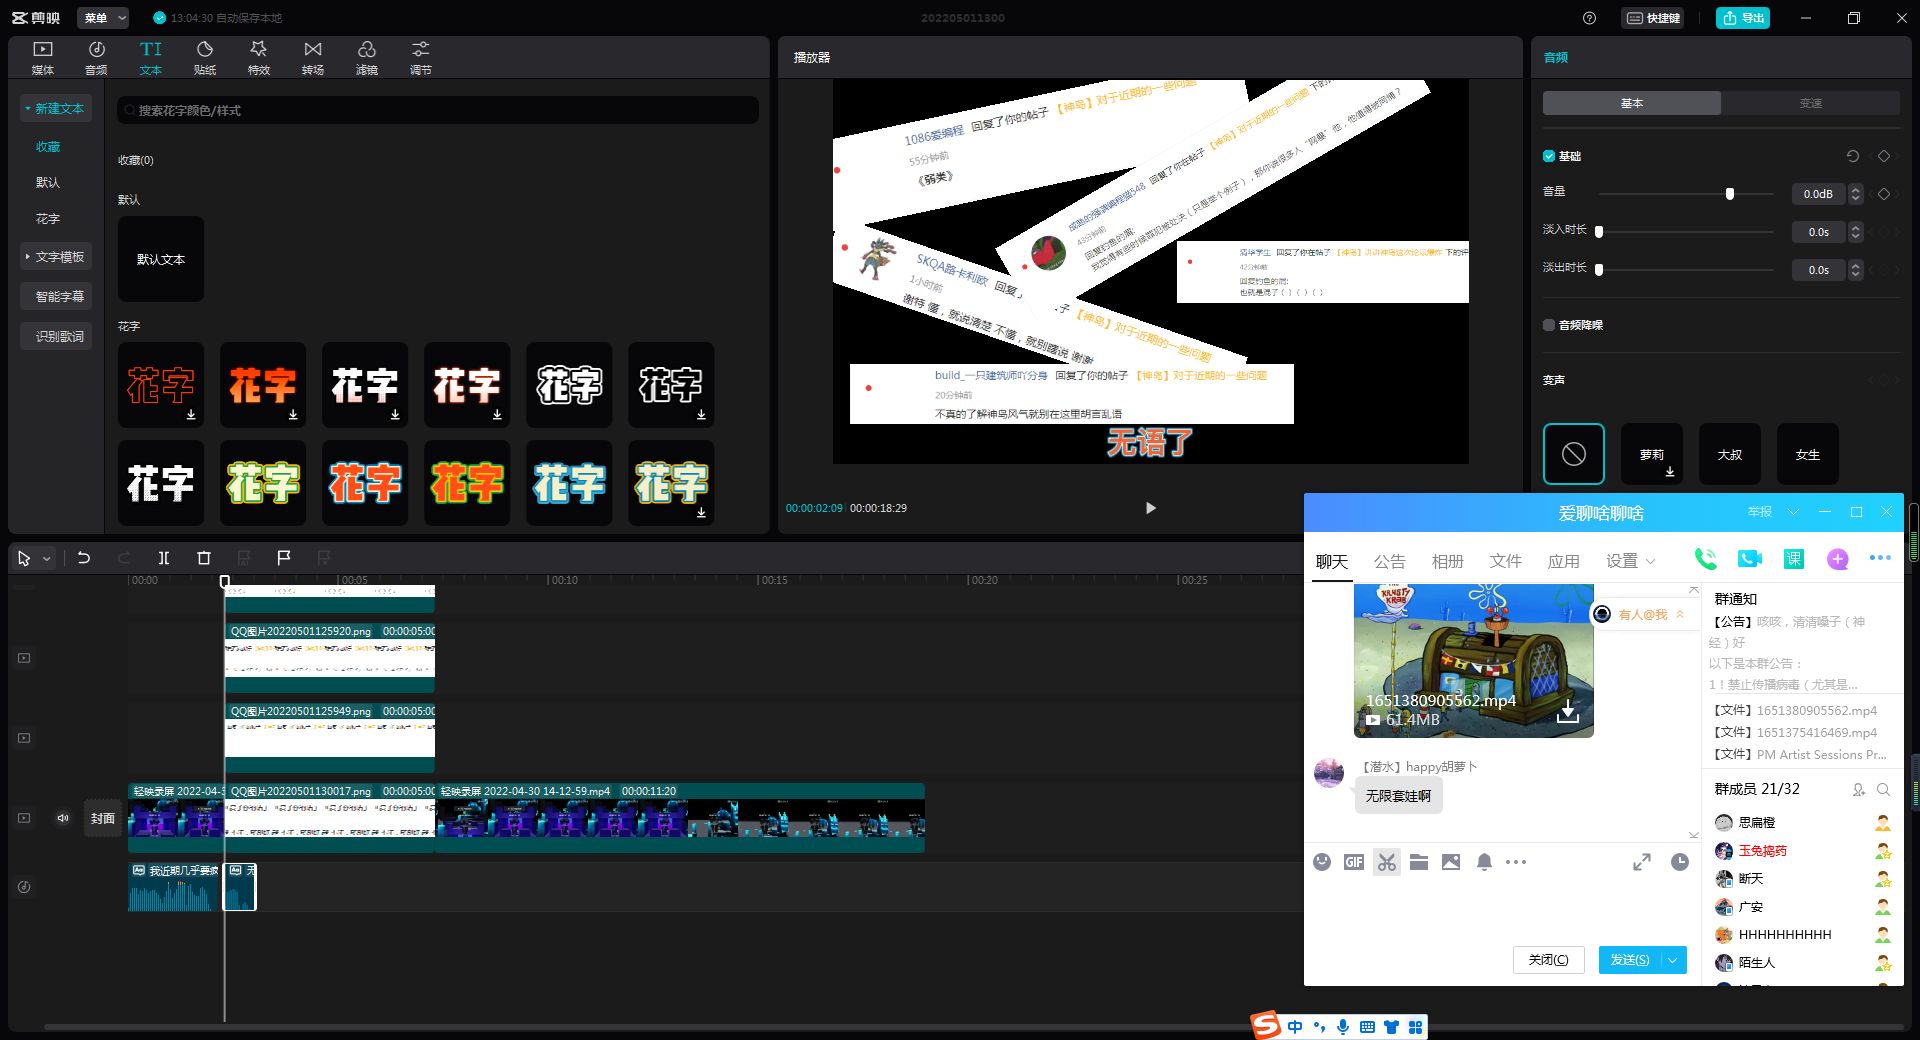
Task: Select the 女生 voice changer effect
Action: 1808,454
